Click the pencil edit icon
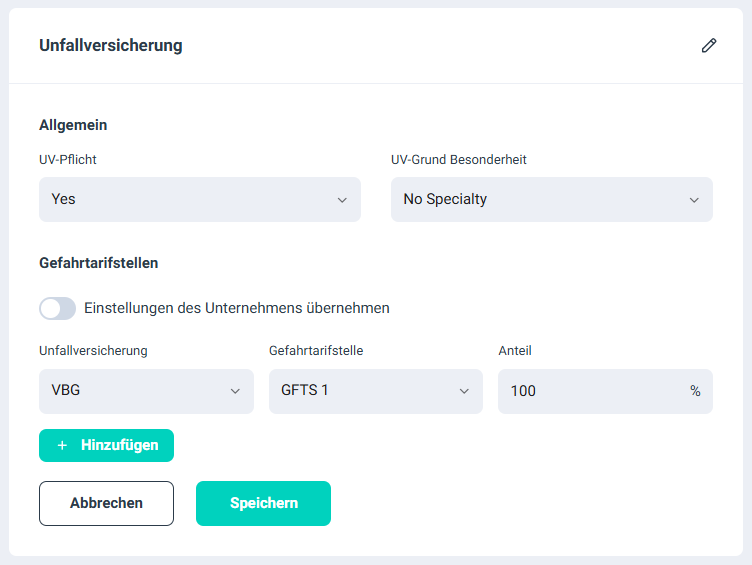Viewport: 752px width, 565px height. click(x=709, y=45)
